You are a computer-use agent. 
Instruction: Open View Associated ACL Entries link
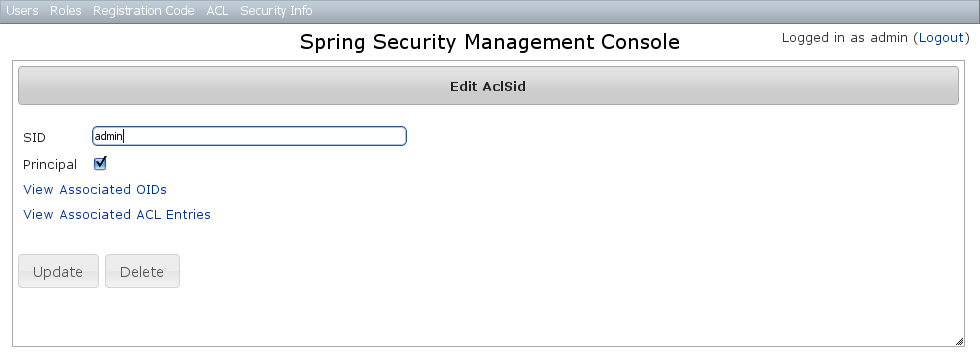(x=117, y=214)
